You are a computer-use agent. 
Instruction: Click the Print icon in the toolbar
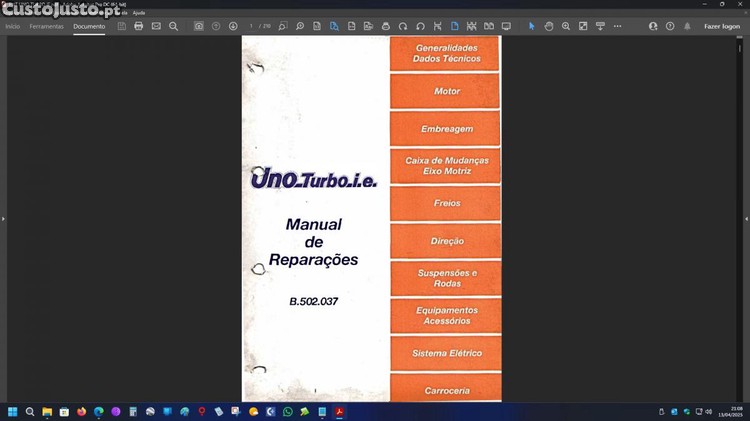click(x=139, y=26)
